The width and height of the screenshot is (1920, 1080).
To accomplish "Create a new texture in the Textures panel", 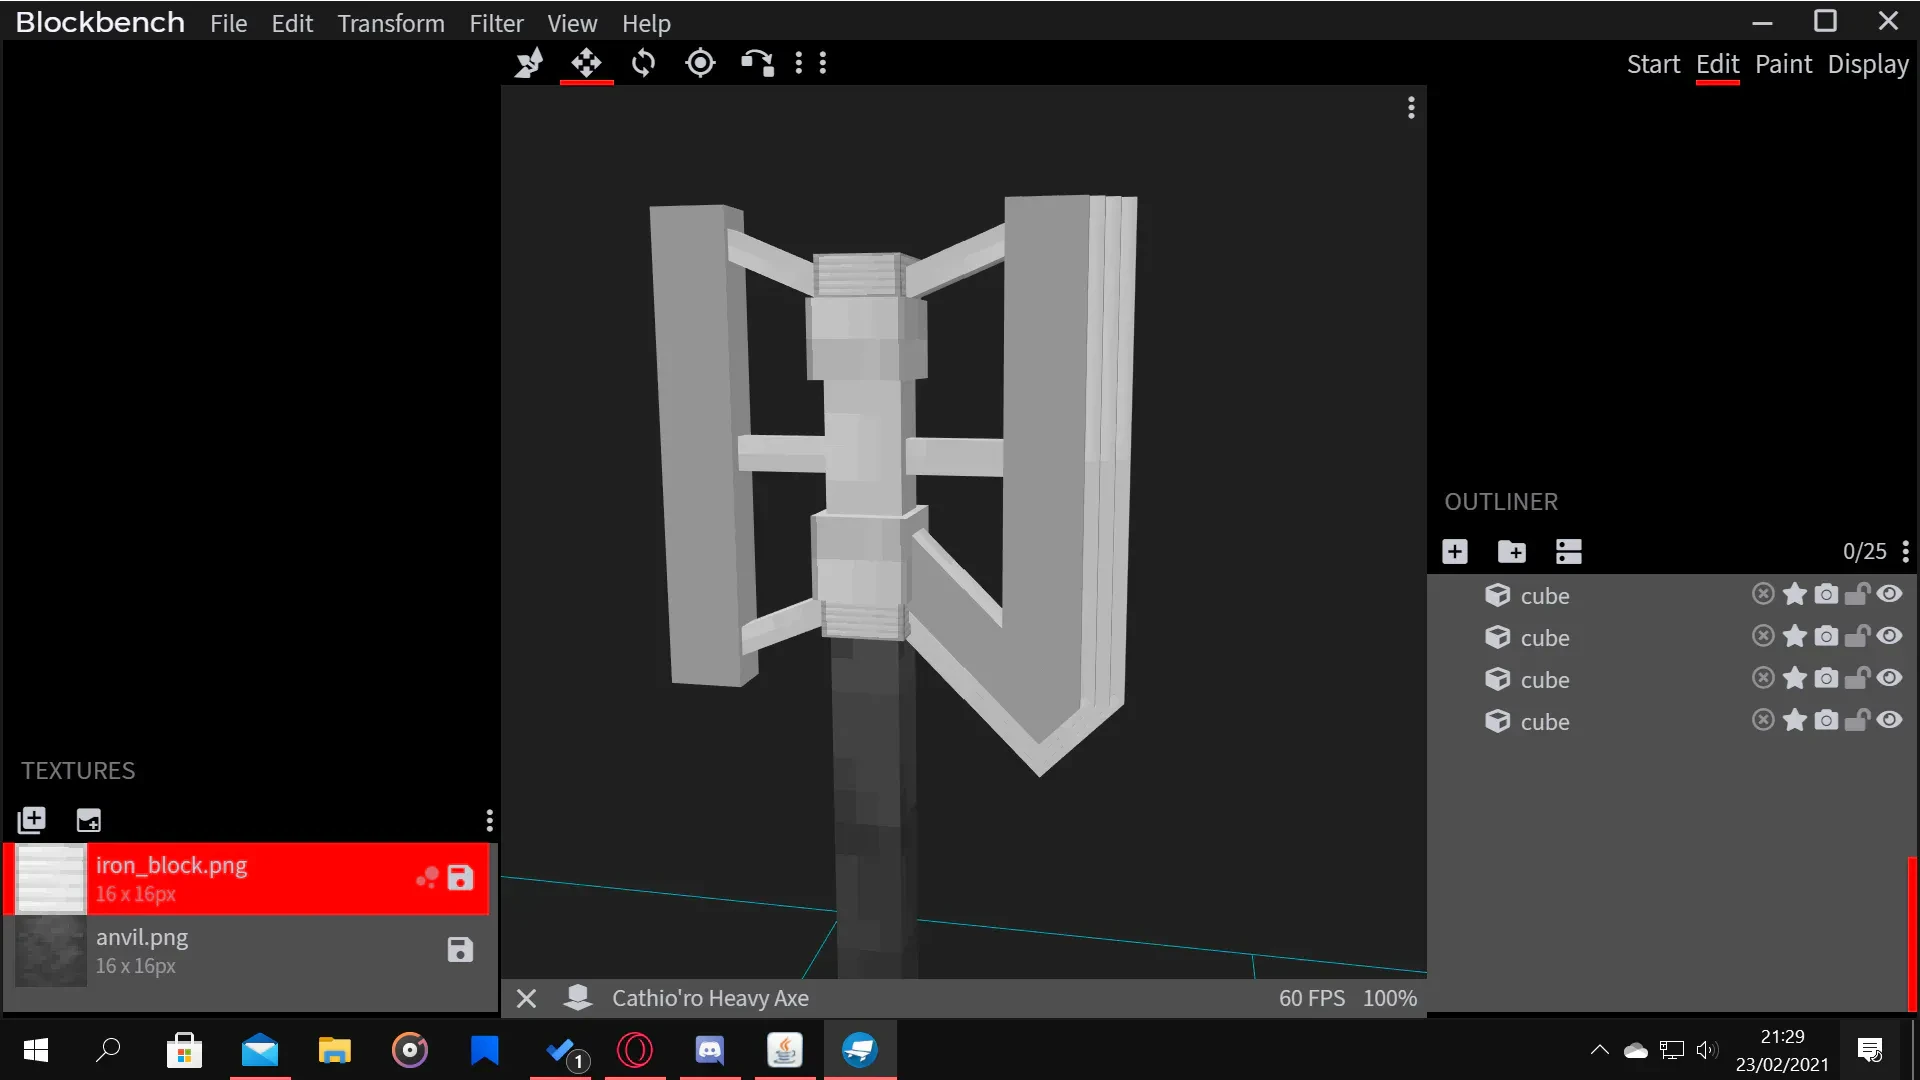I will point(89,820).
